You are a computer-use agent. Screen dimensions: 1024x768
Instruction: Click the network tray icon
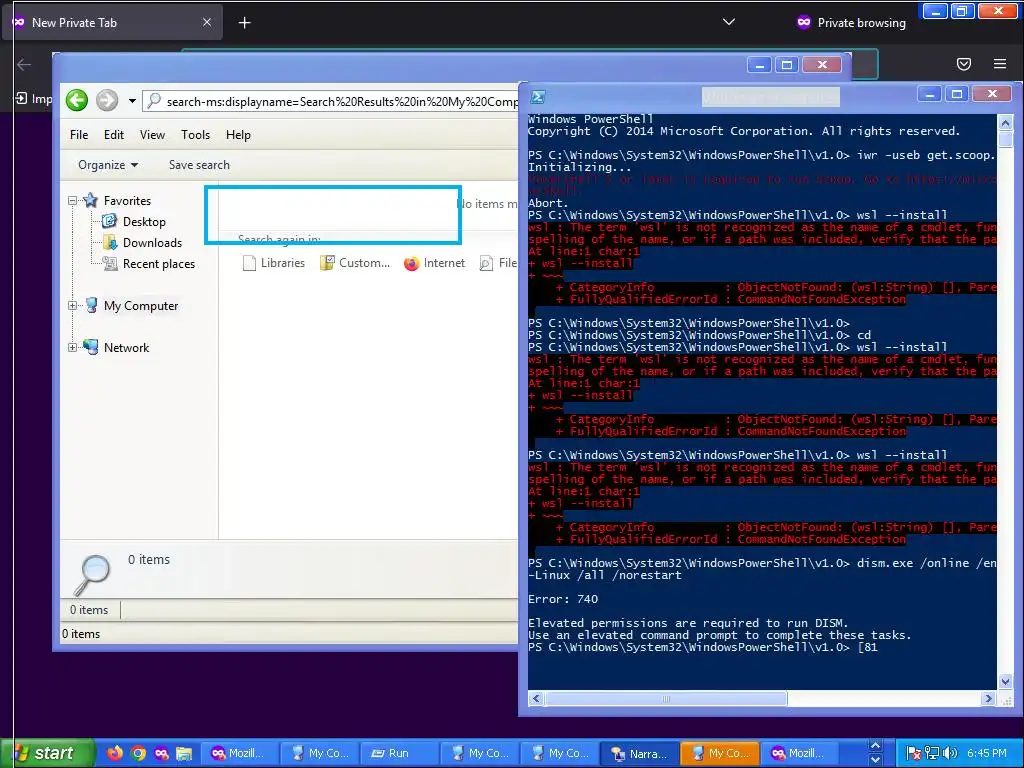(932, 754)
